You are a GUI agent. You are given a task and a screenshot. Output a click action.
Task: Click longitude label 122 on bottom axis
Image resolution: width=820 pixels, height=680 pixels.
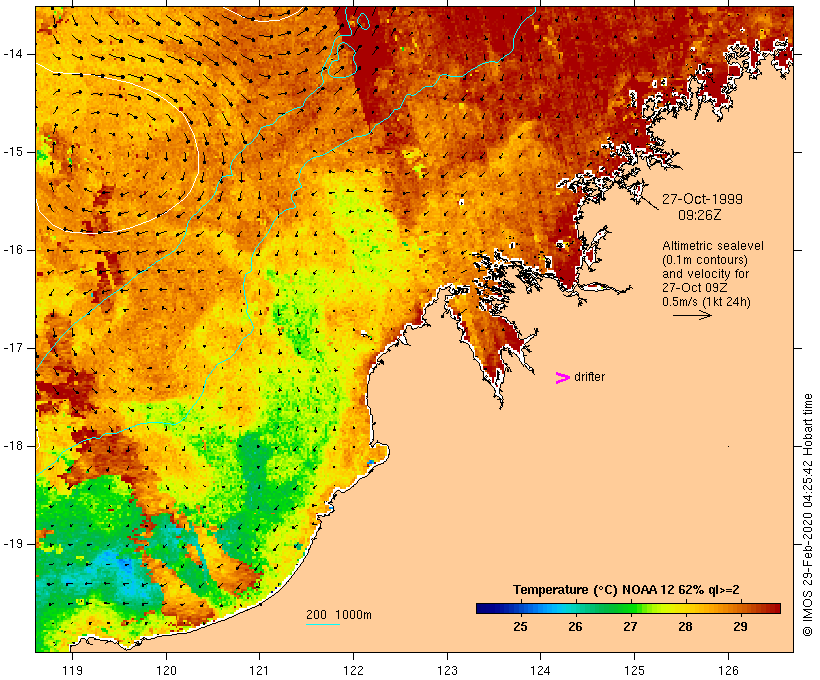click(x=353, y=670)
